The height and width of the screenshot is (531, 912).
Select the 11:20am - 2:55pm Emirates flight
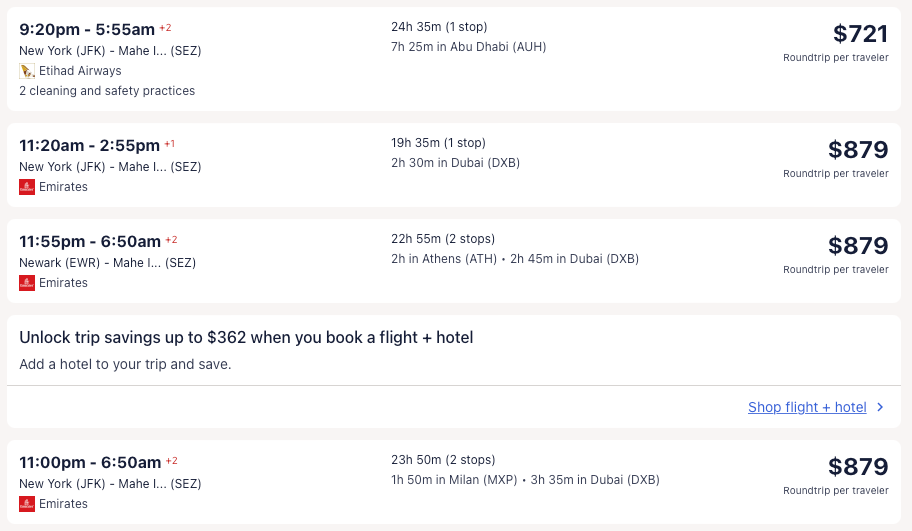tap(89, 146)
